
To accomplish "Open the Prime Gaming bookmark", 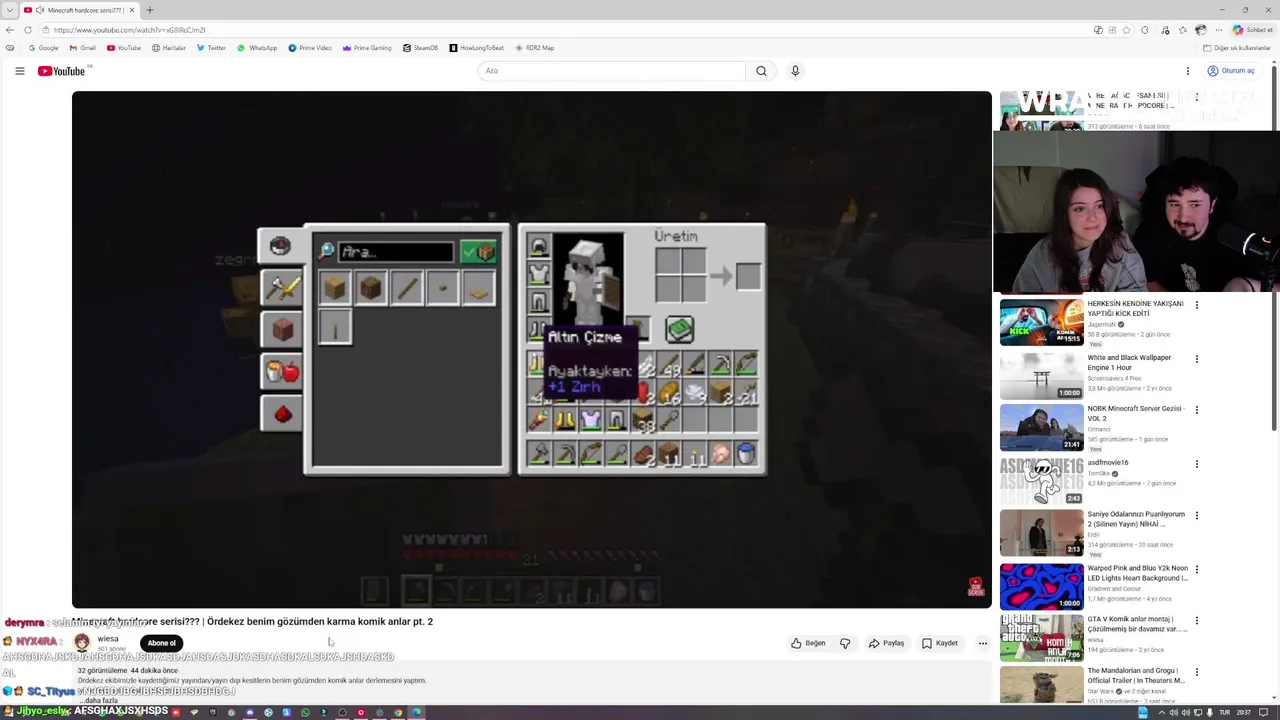I will [x=367, y=48].
